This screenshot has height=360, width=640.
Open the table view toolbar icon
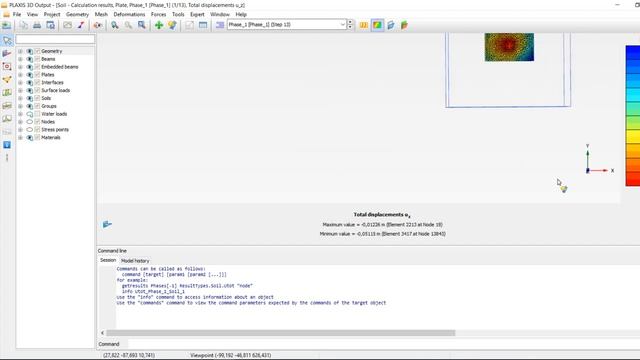pos(203,25)
